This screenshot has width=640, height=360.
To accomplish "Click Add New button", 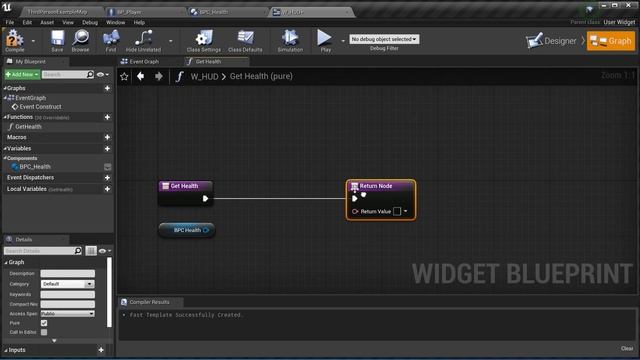I will [x=22, y=75].
